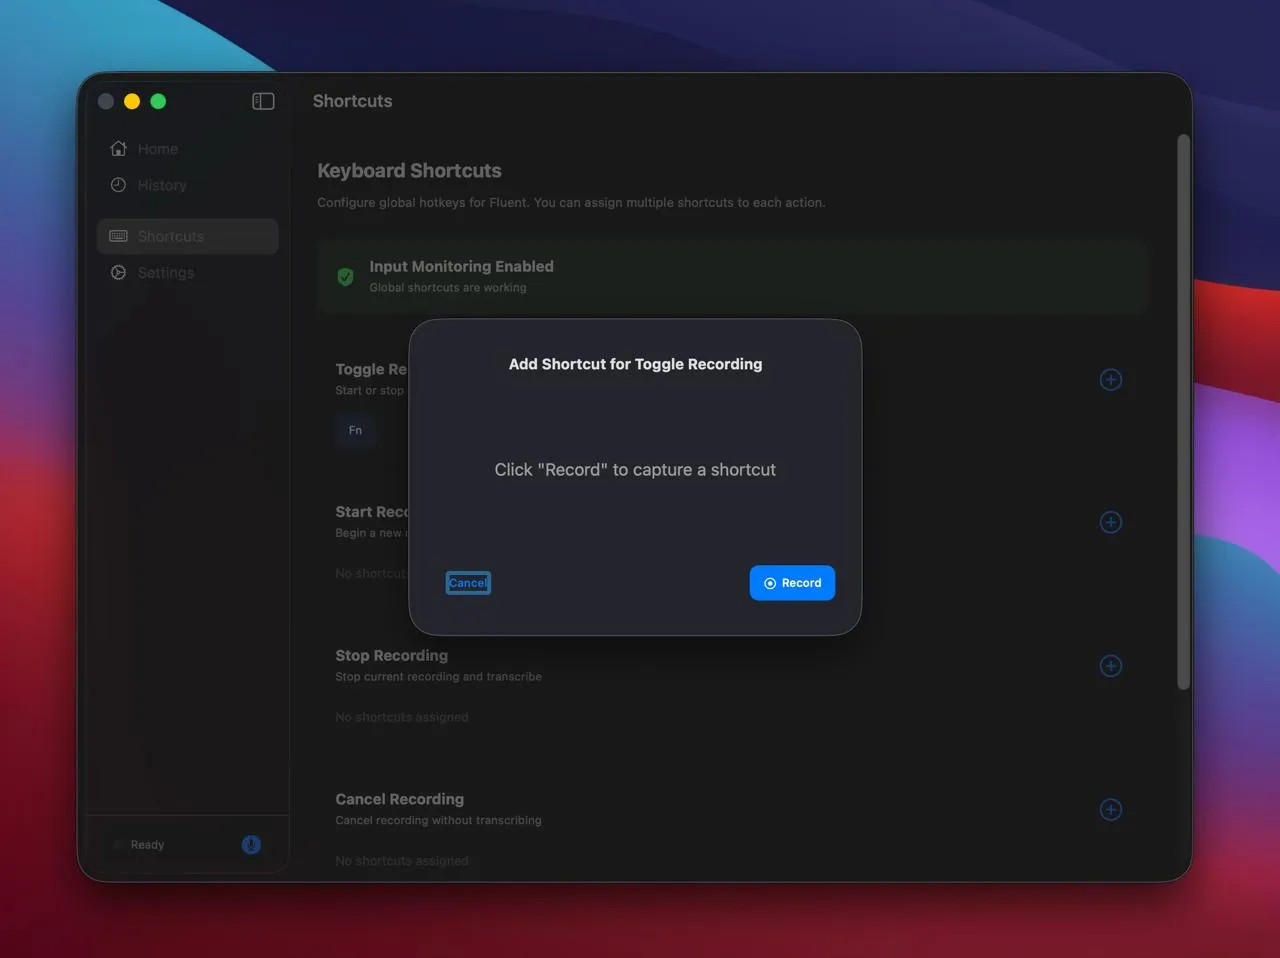This screenshot has height=958, width=1280.
Task: Cancel the Add Shortcut dialog
Action: (468, 583)
